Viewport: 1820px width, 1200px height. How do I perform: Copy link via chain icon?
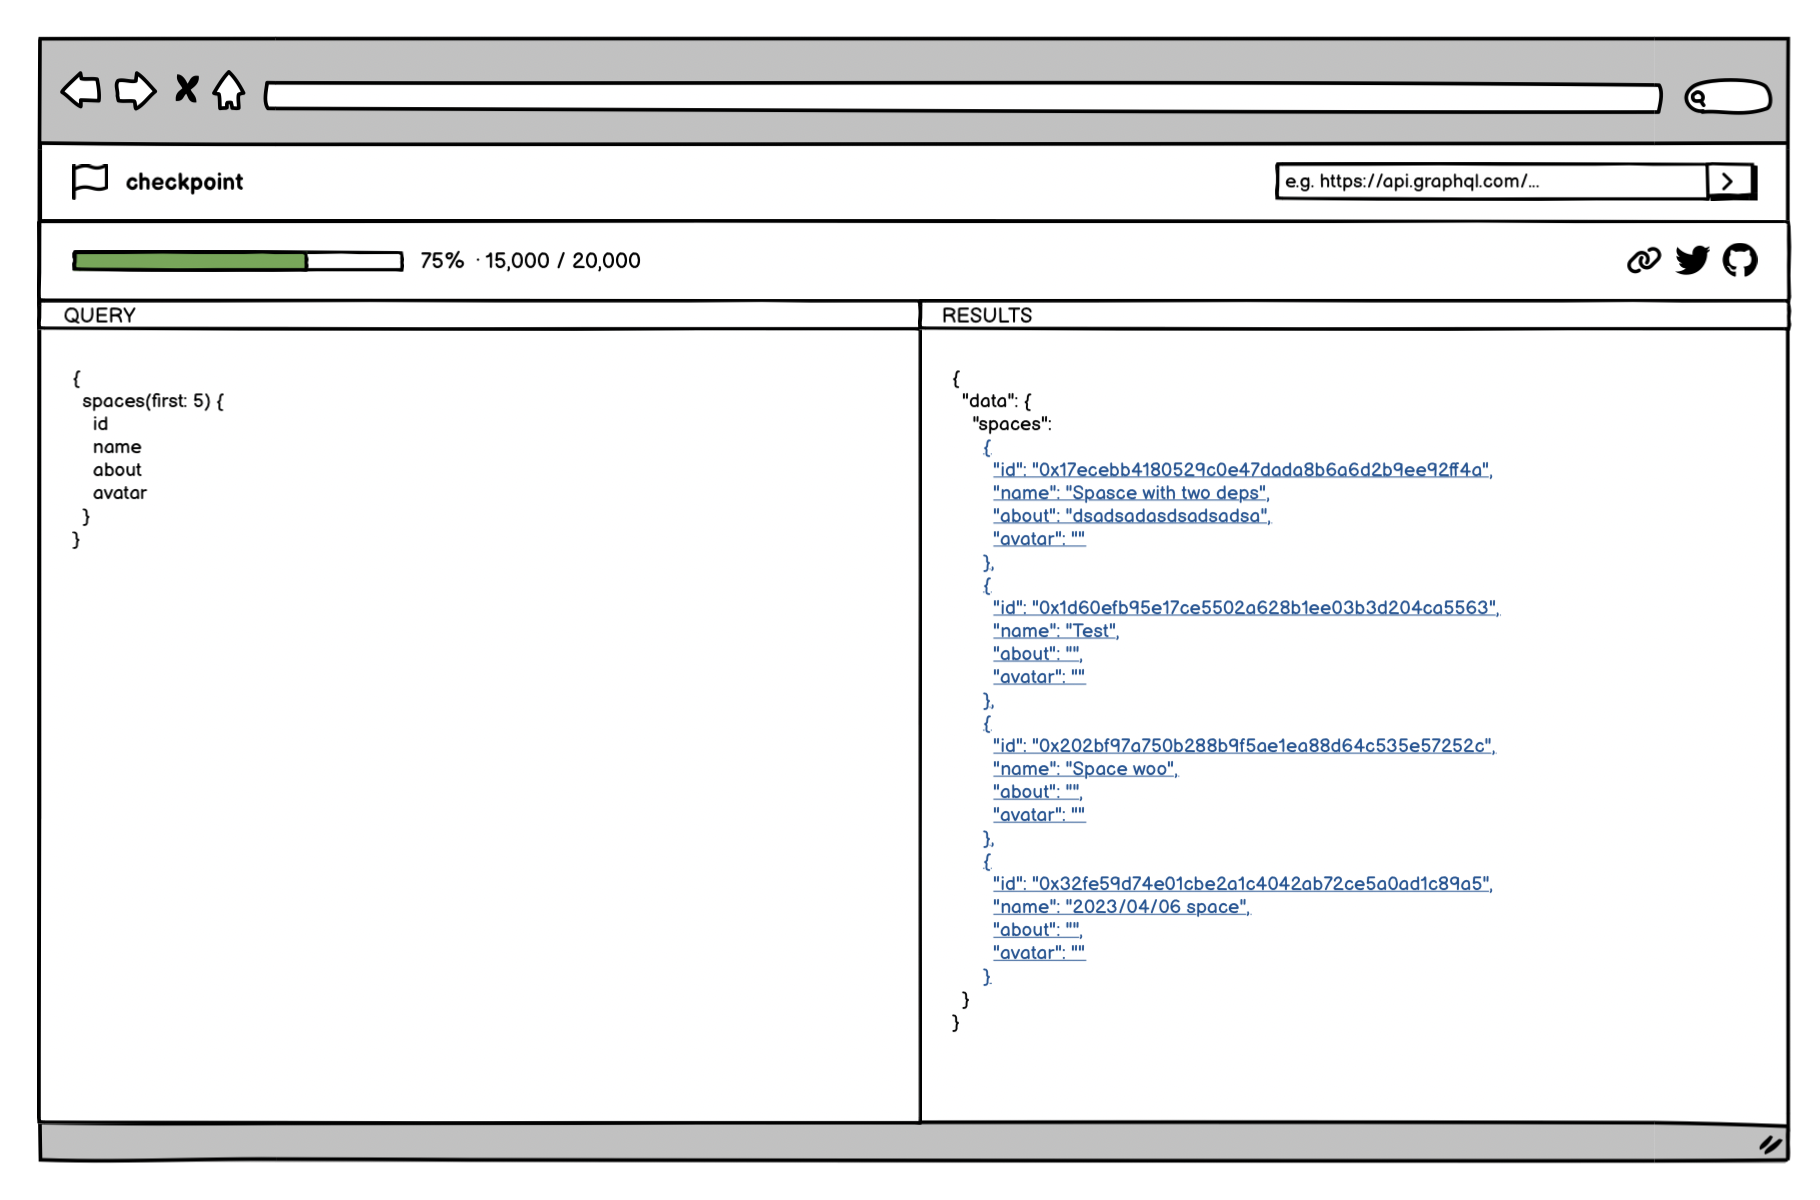pyautogui.click(x=1643, y=261)
